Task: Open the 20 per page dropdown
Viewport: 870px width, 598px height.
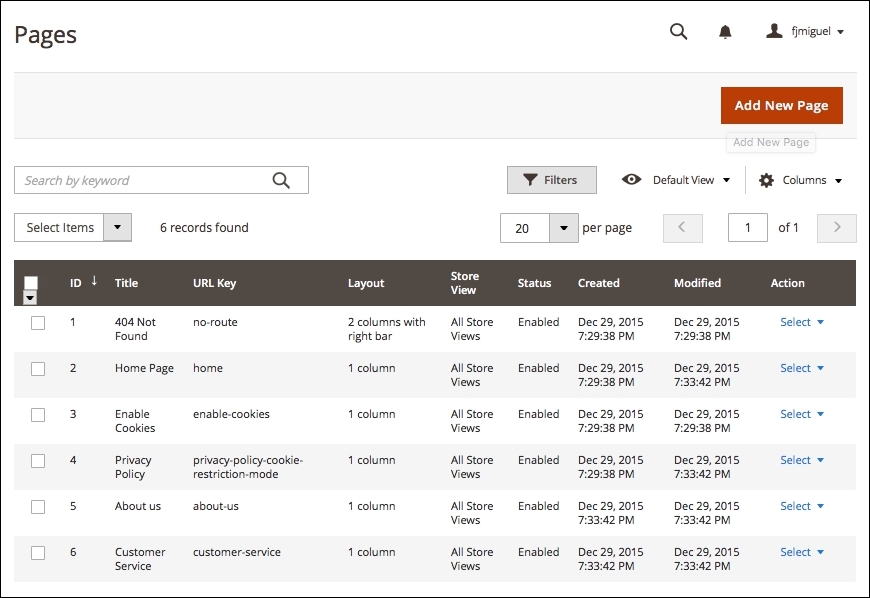Action: click(562, 228)
